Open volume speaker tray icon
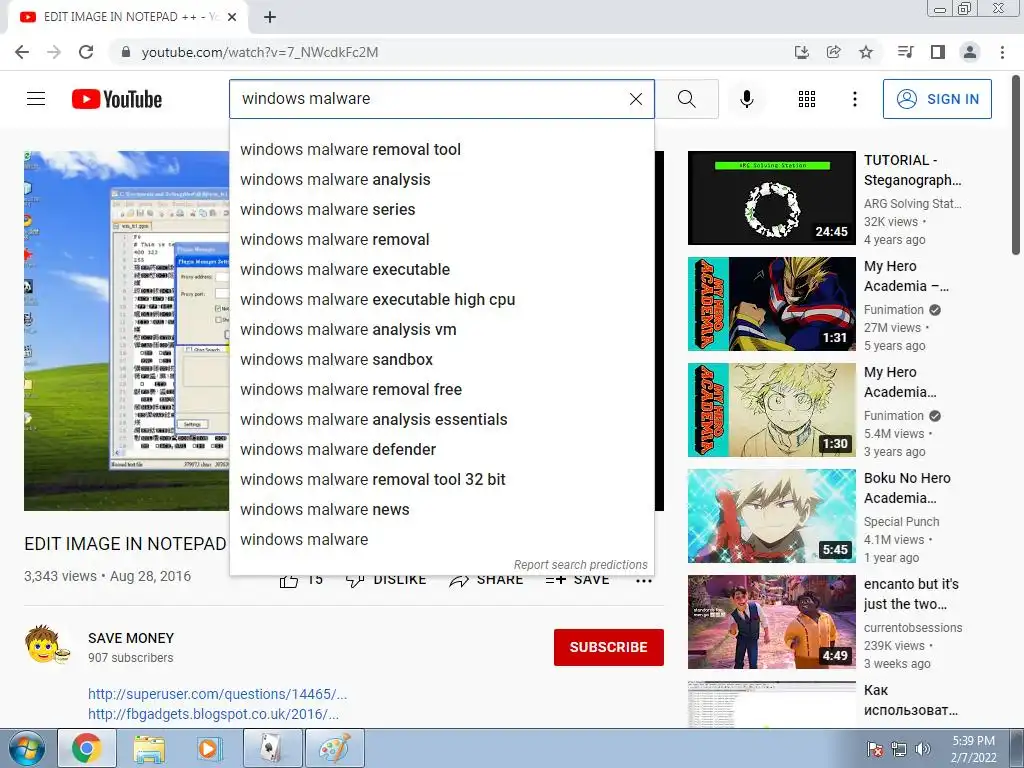This screenshot has height=768, width=1024. (x=923, y=749)
